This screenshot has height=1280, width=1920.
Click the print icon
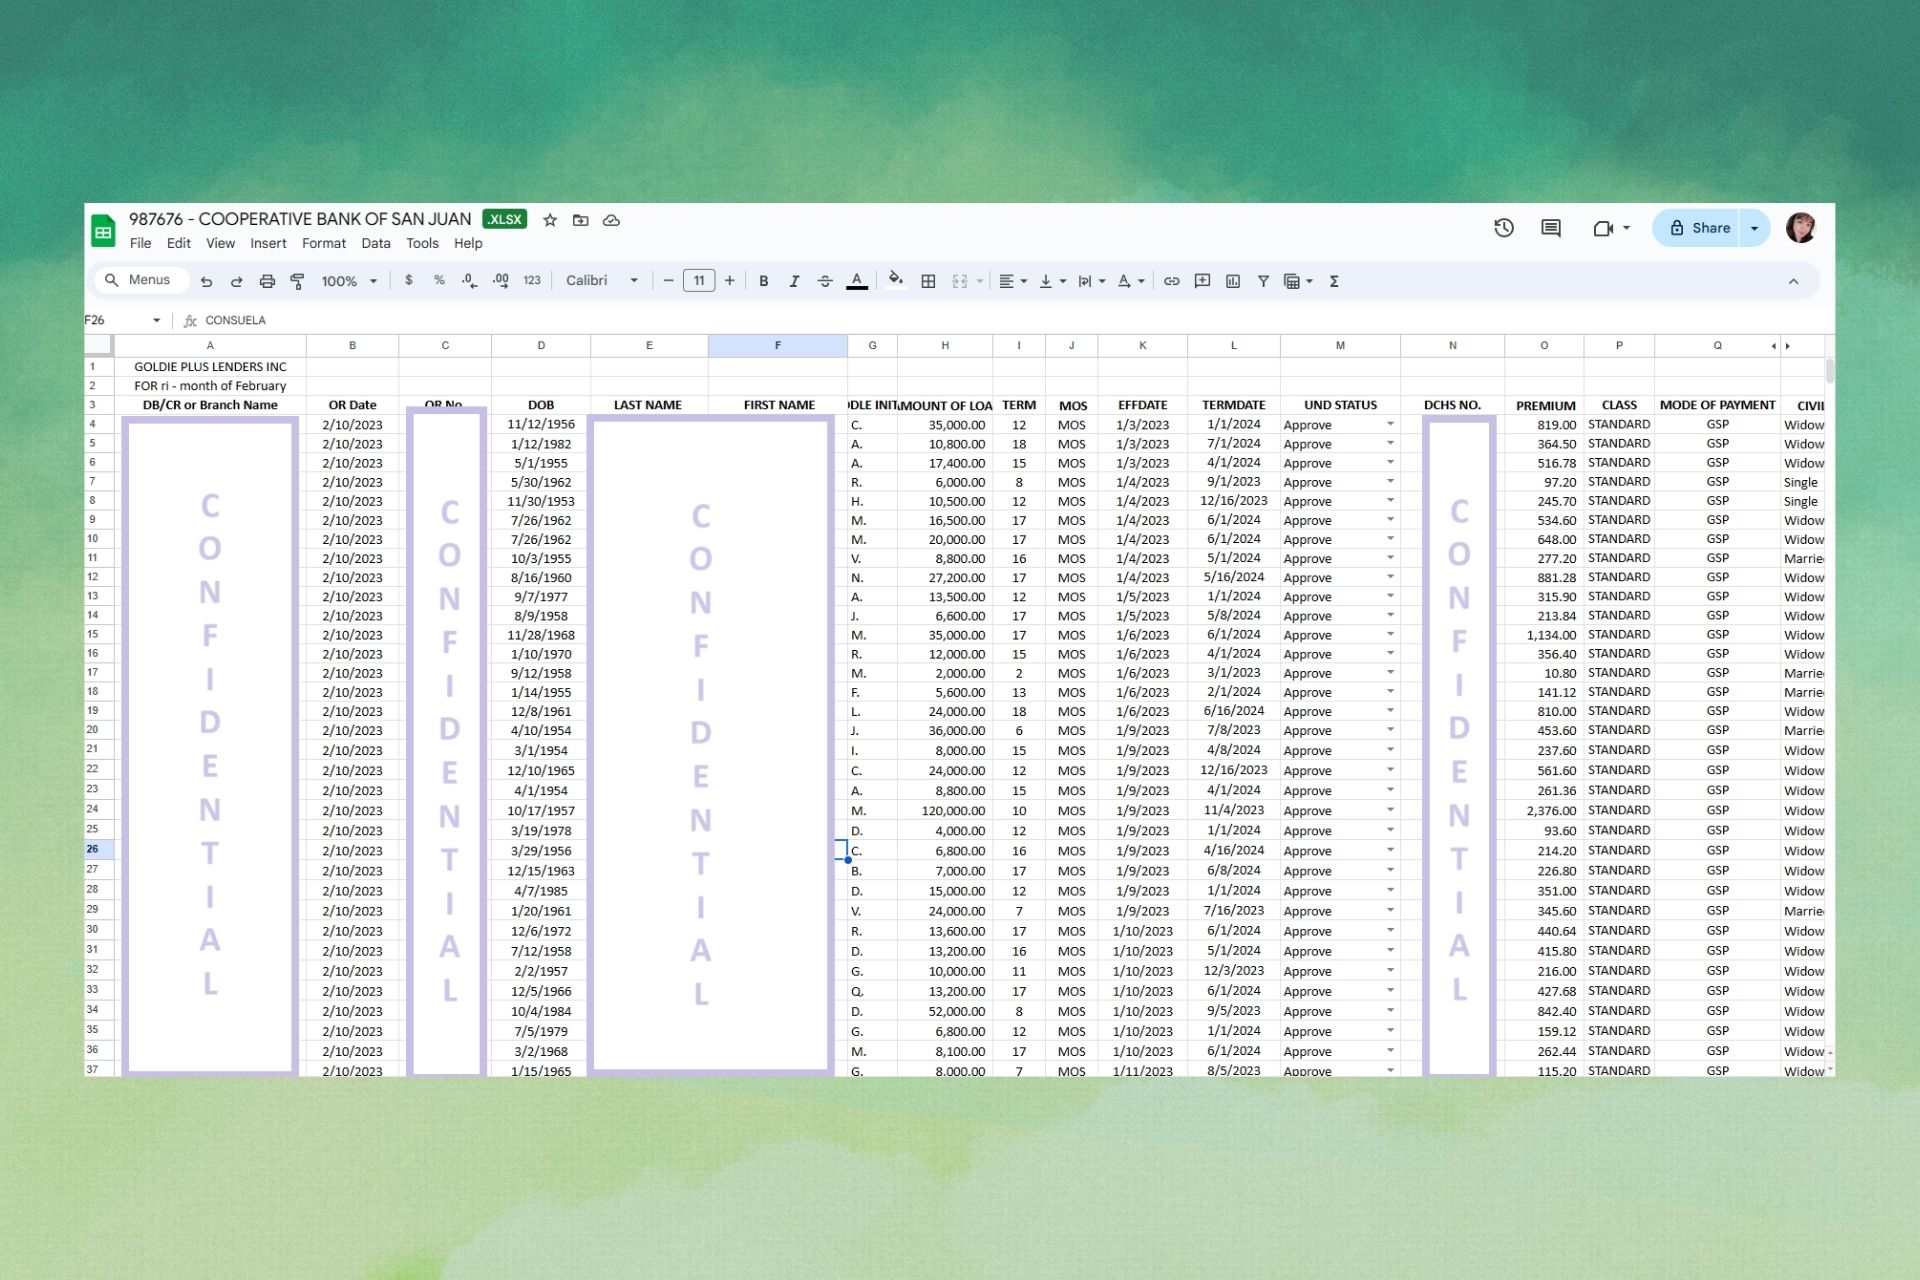267,281
